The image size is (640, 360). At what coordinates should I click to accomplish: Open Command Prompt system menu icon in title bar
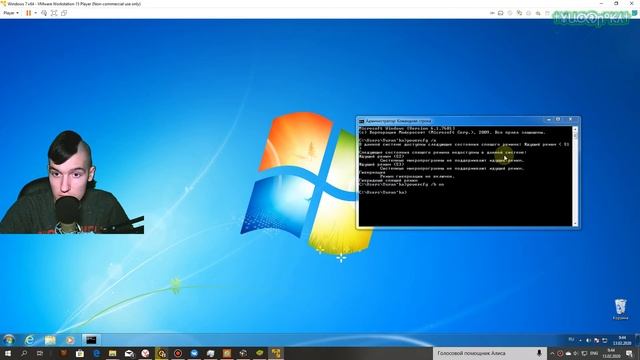(x=361, y=121)
